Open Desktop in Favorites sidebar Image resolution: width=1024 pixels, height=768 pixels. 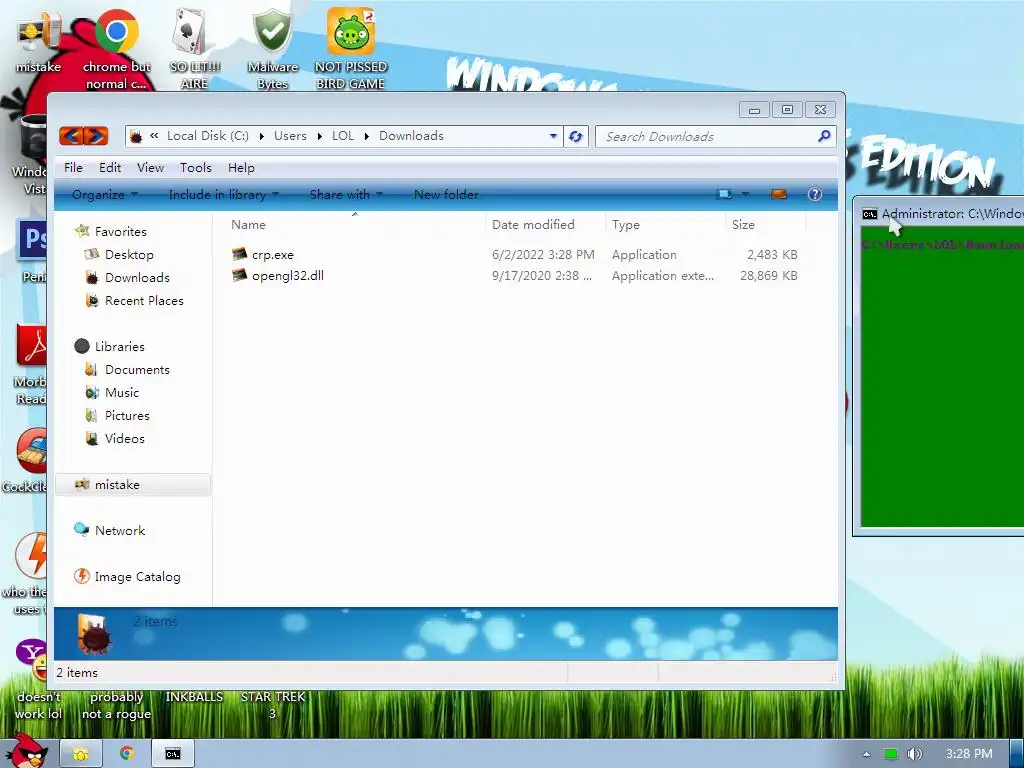(129, 254)
